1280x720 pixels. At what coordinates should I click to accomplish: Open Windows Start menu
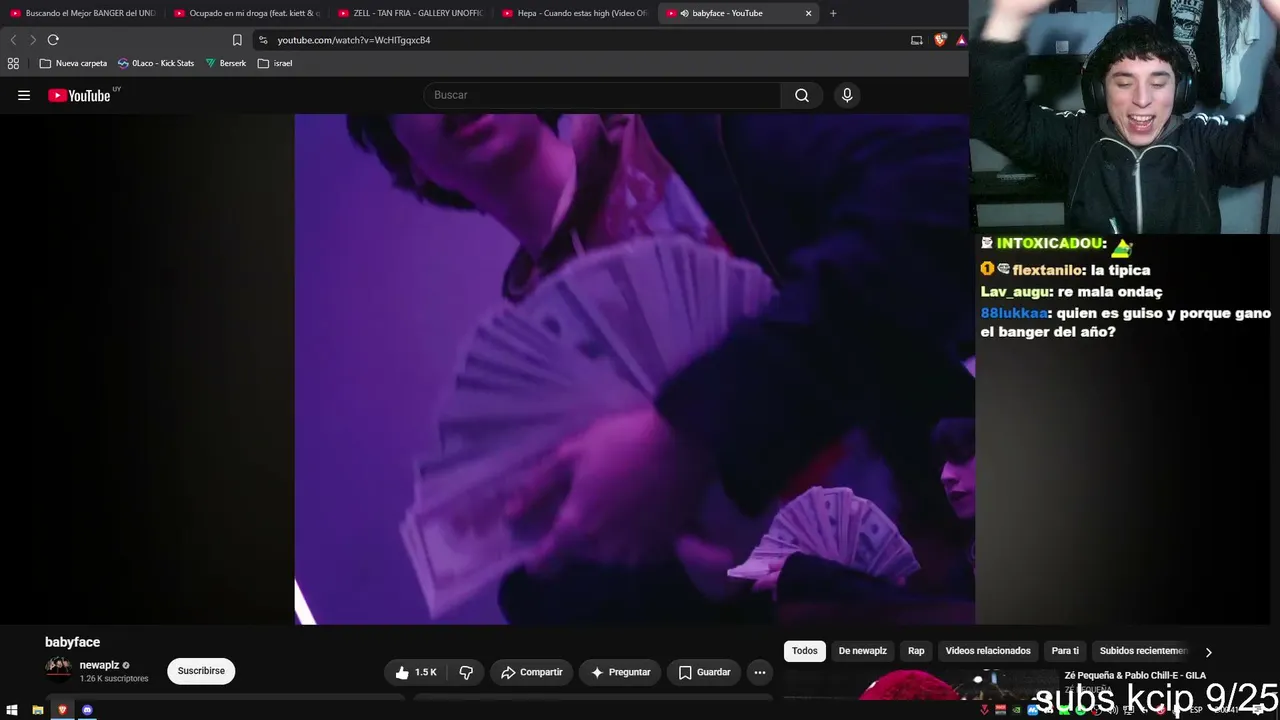pyautogui.click(x=12, y=710)
